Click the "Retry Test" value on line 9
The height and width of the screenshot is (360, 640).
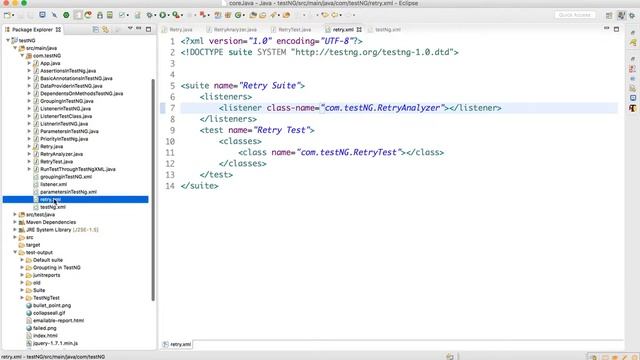tap(282, 130)
